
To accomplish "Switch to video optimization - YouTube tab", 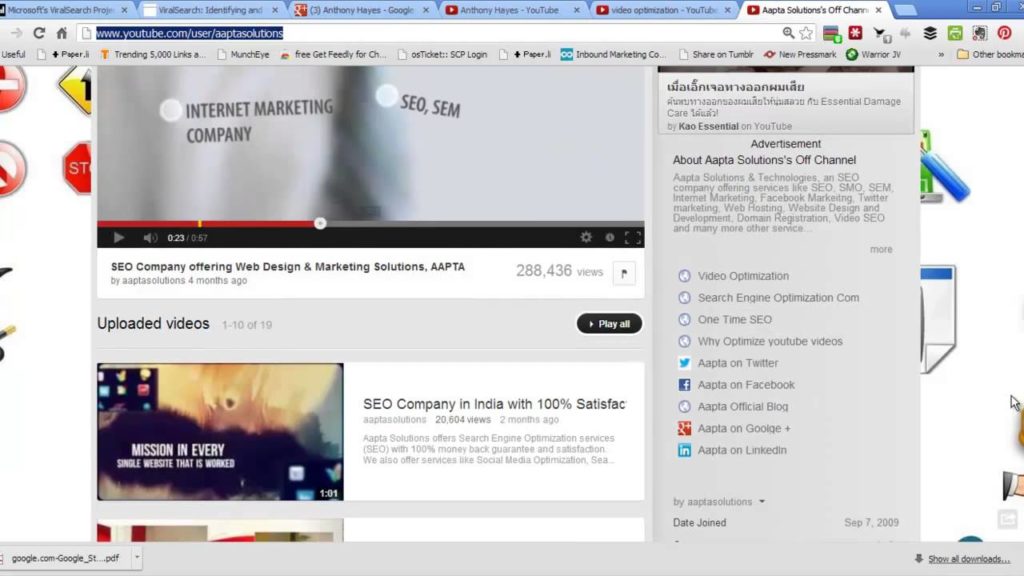I will coord(664,10).
